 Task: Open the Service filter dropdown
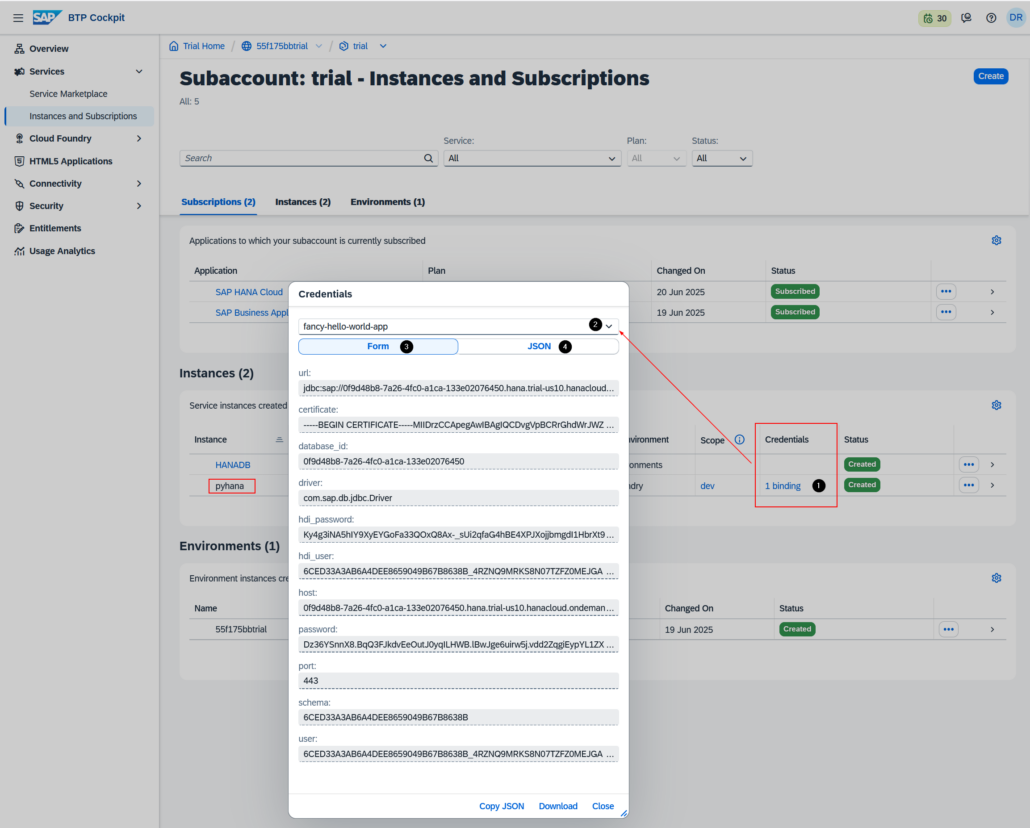coord(532,158)
